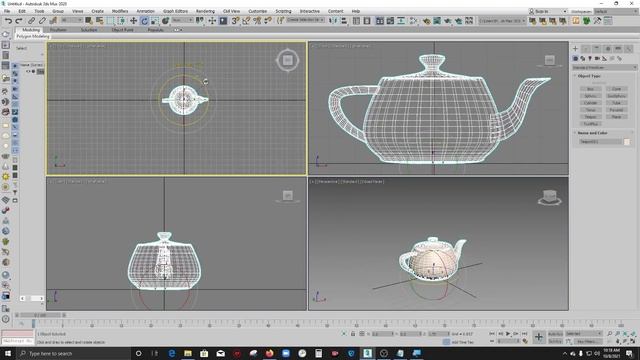Switch to Modify command panel tab
Image resolution: width=640 pixels, height=360 pixels.
coord(586,49)
